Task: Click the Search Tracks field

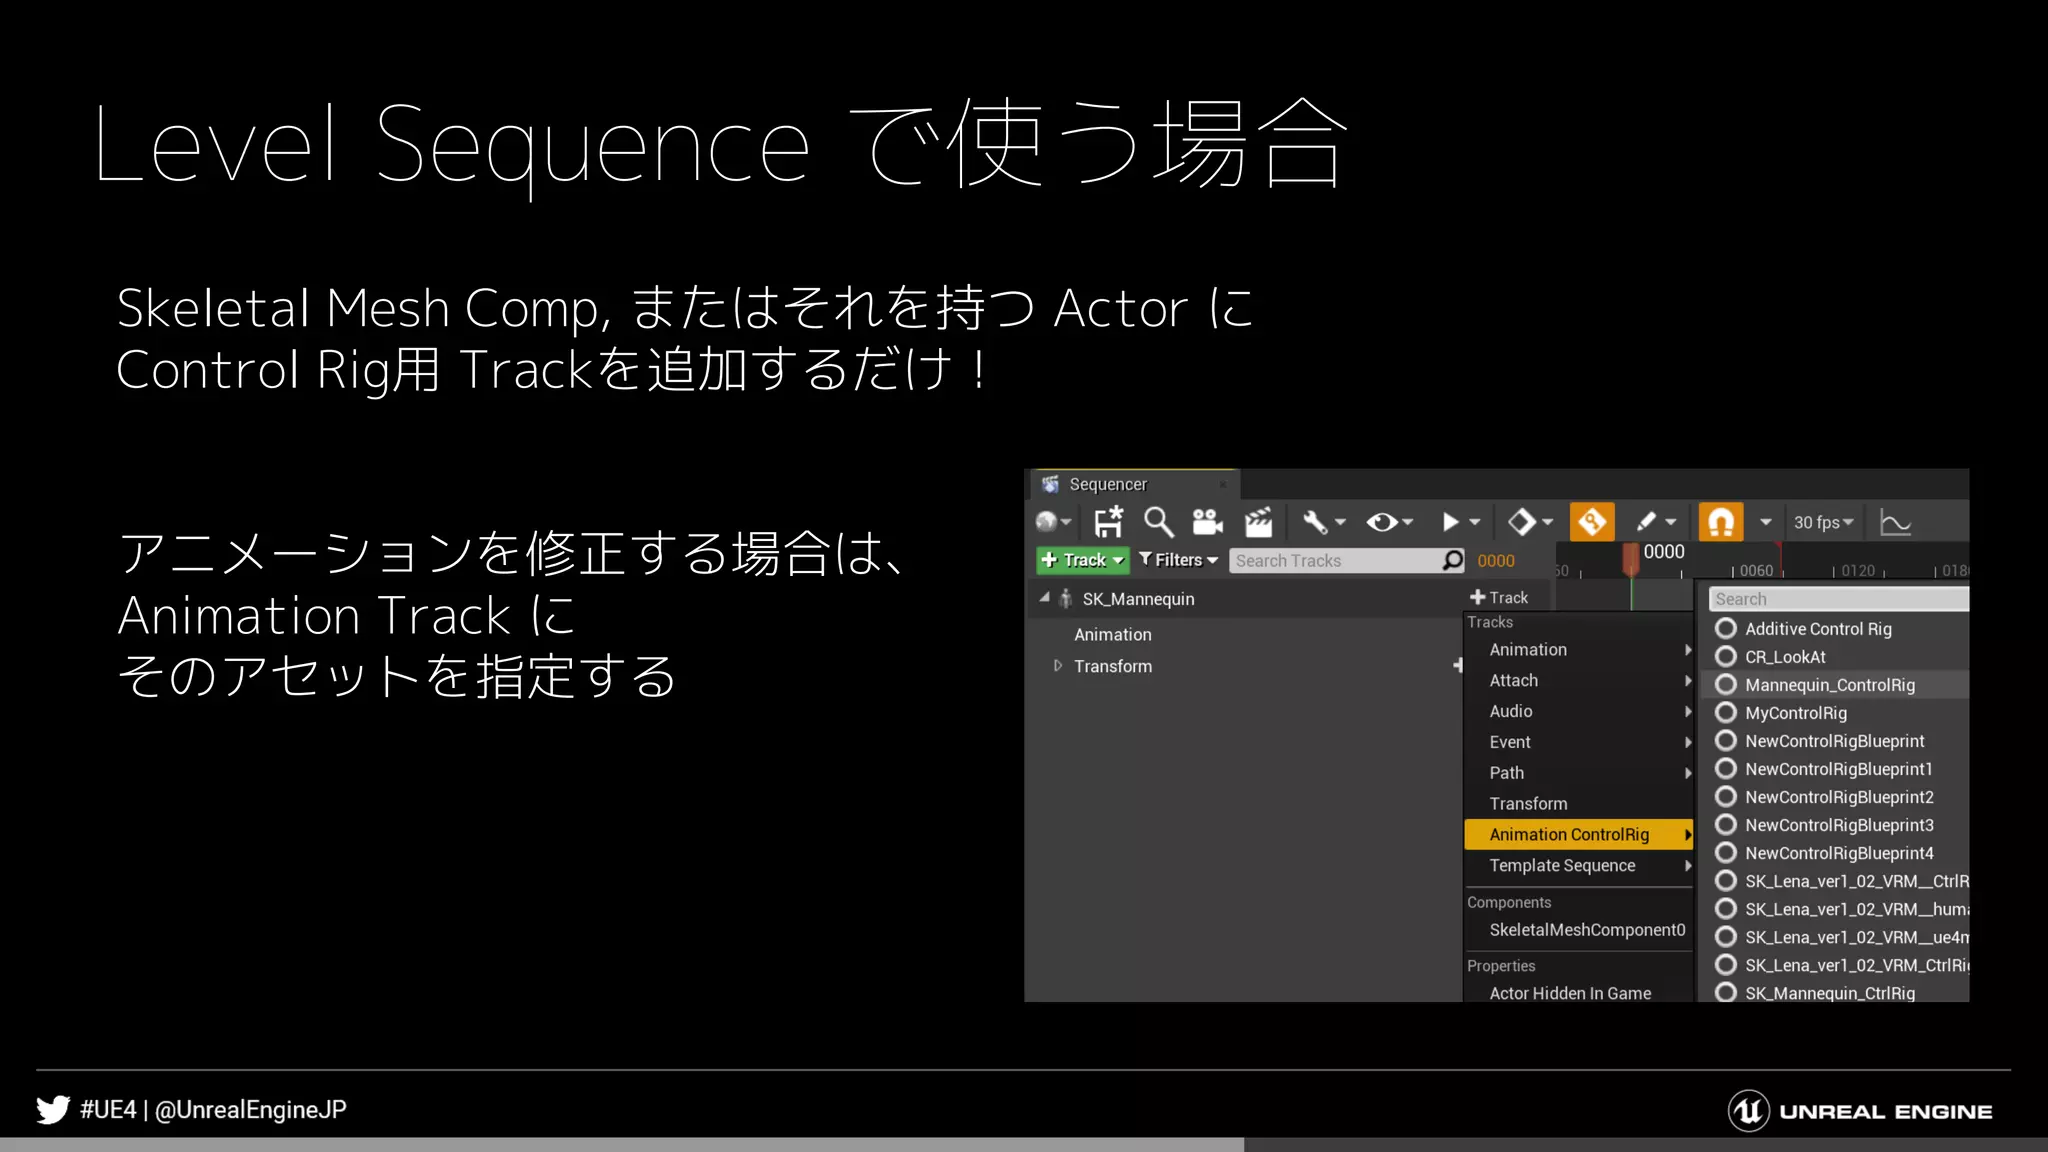Action: coord(1347,561)
